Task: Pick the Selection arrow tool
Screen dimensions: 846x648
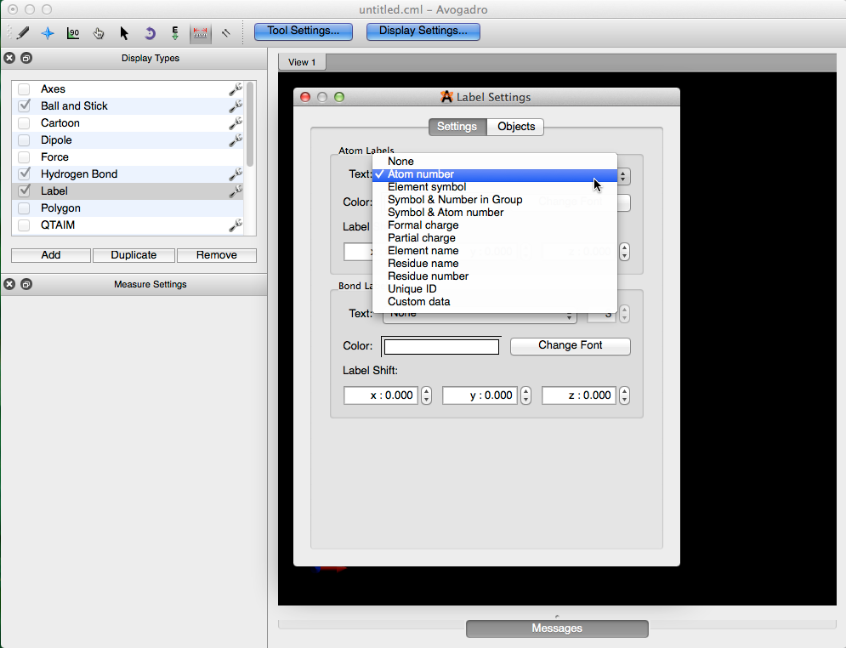Action: (x=124, y=33)
